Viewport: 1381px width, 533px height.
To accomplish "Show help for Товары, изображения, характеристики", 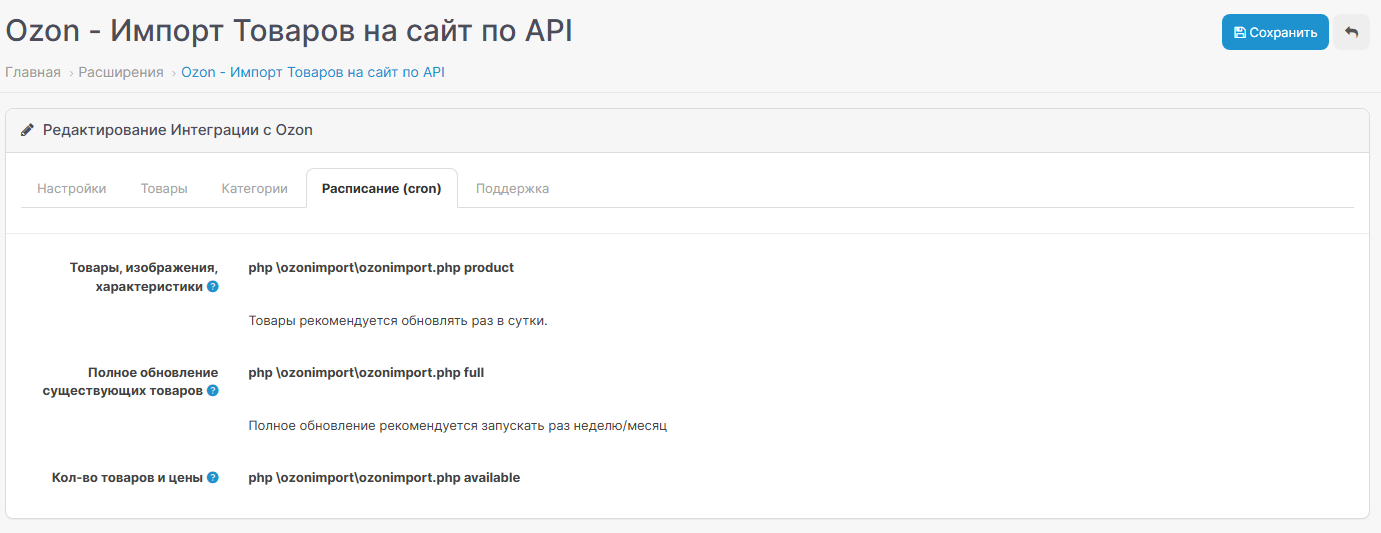I will (213, 287).
